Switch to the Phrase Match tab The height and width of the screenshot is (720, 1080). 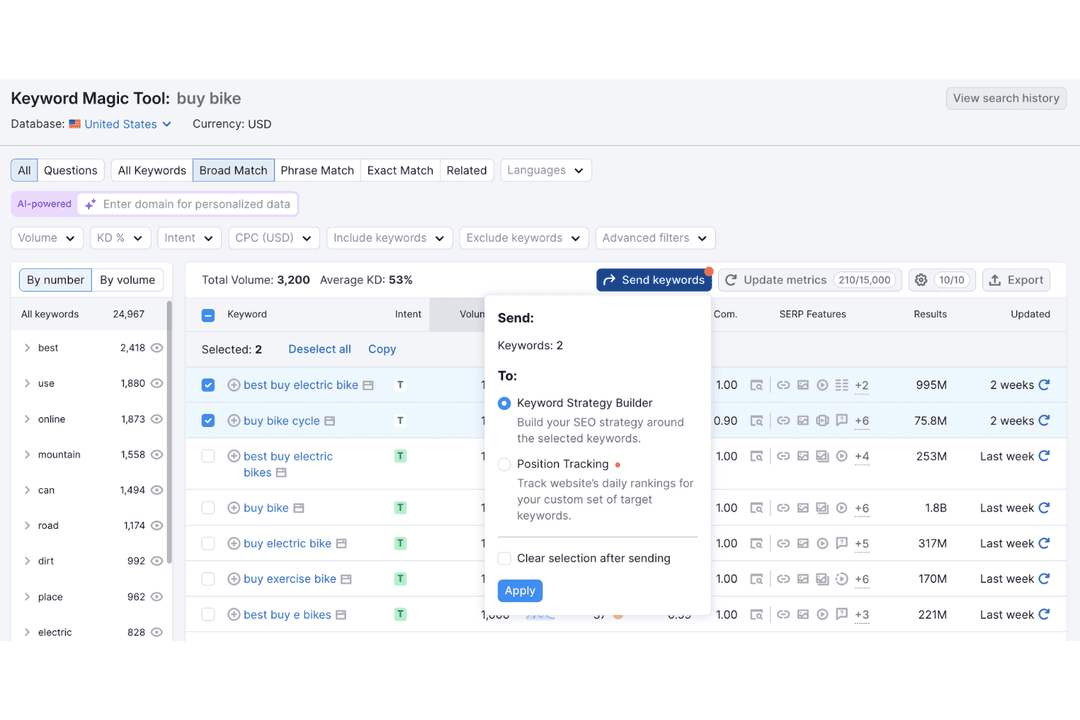pyautogui.click(x=317, y=170)
